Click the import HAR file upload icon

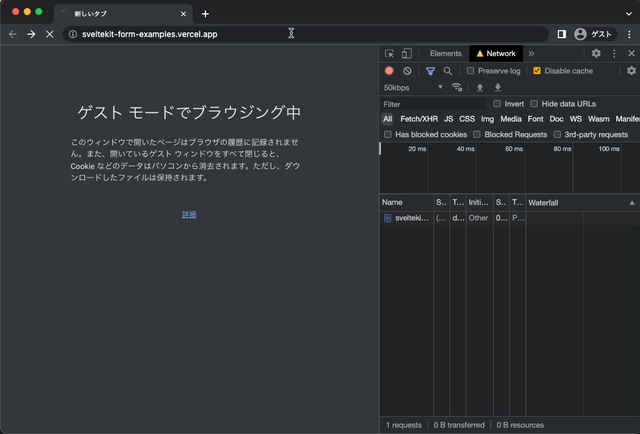tap(479, 87)
